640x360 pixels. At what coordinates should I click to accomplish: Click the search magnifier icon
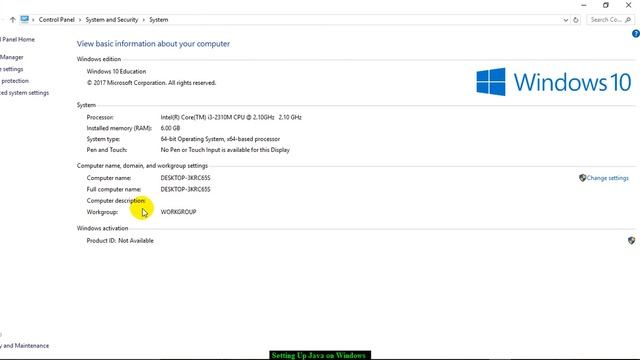[x=628, y=20]
